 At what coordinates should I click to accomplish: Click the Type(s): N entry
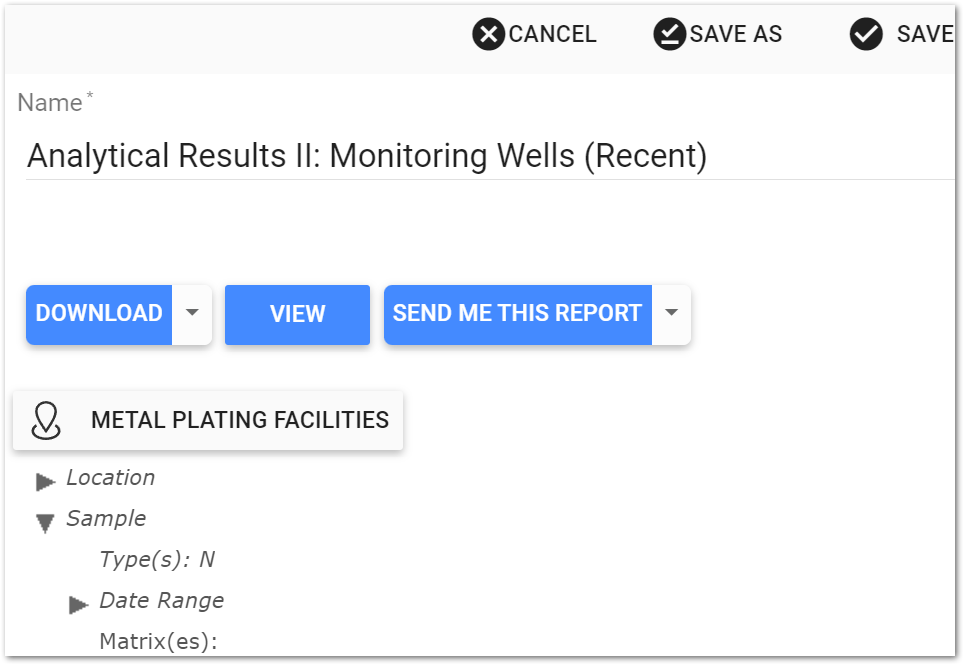tap(157, 560)
